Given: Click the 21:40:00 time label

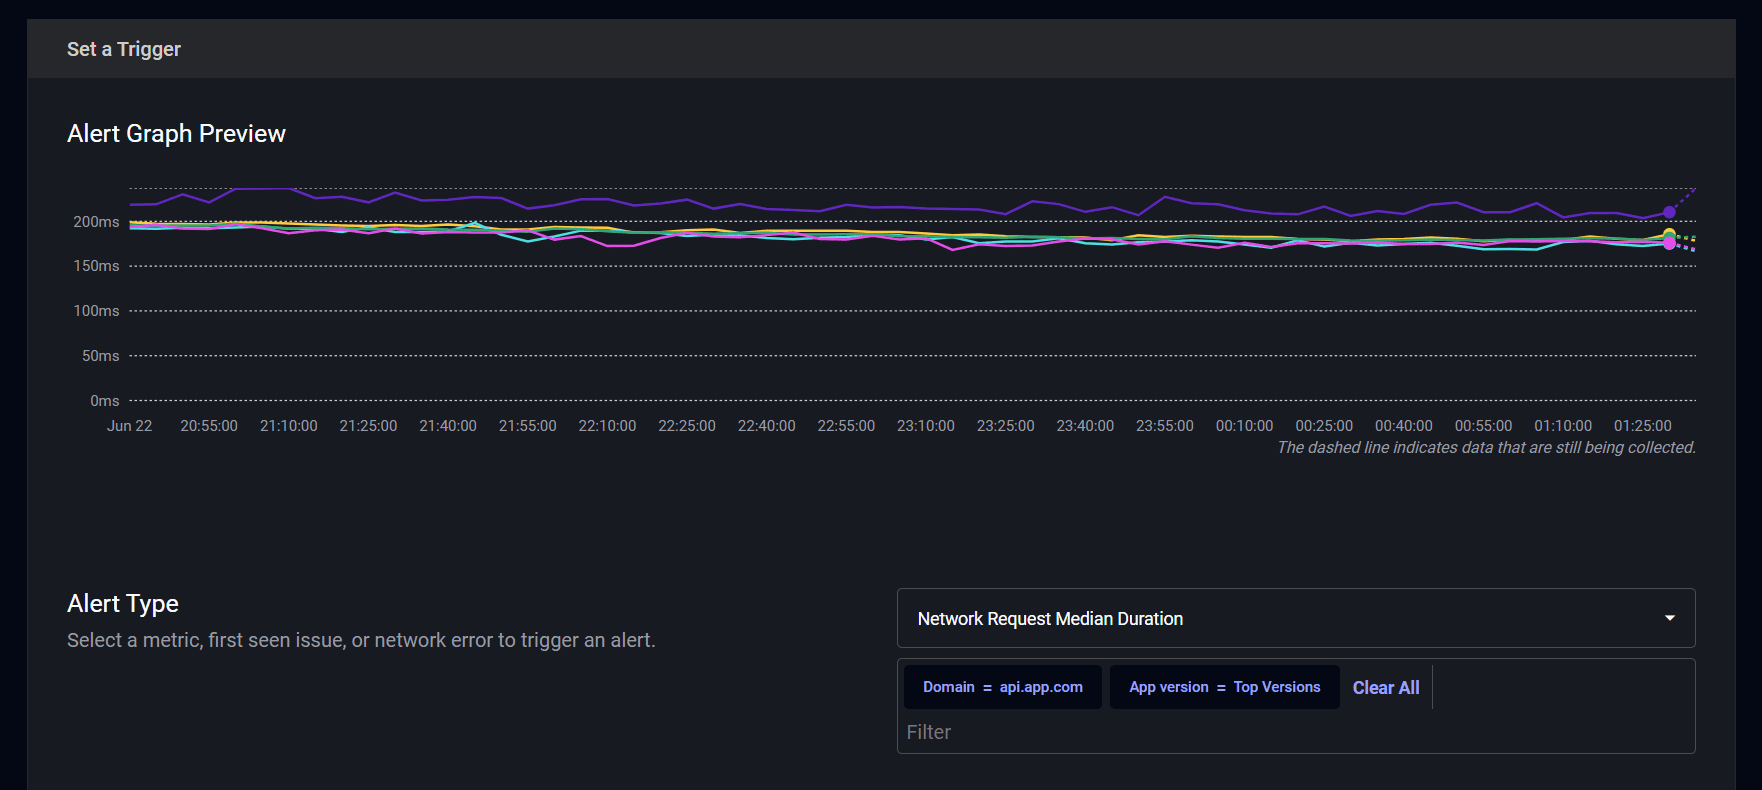Looking at the screenshot, I should pos(448,426).
